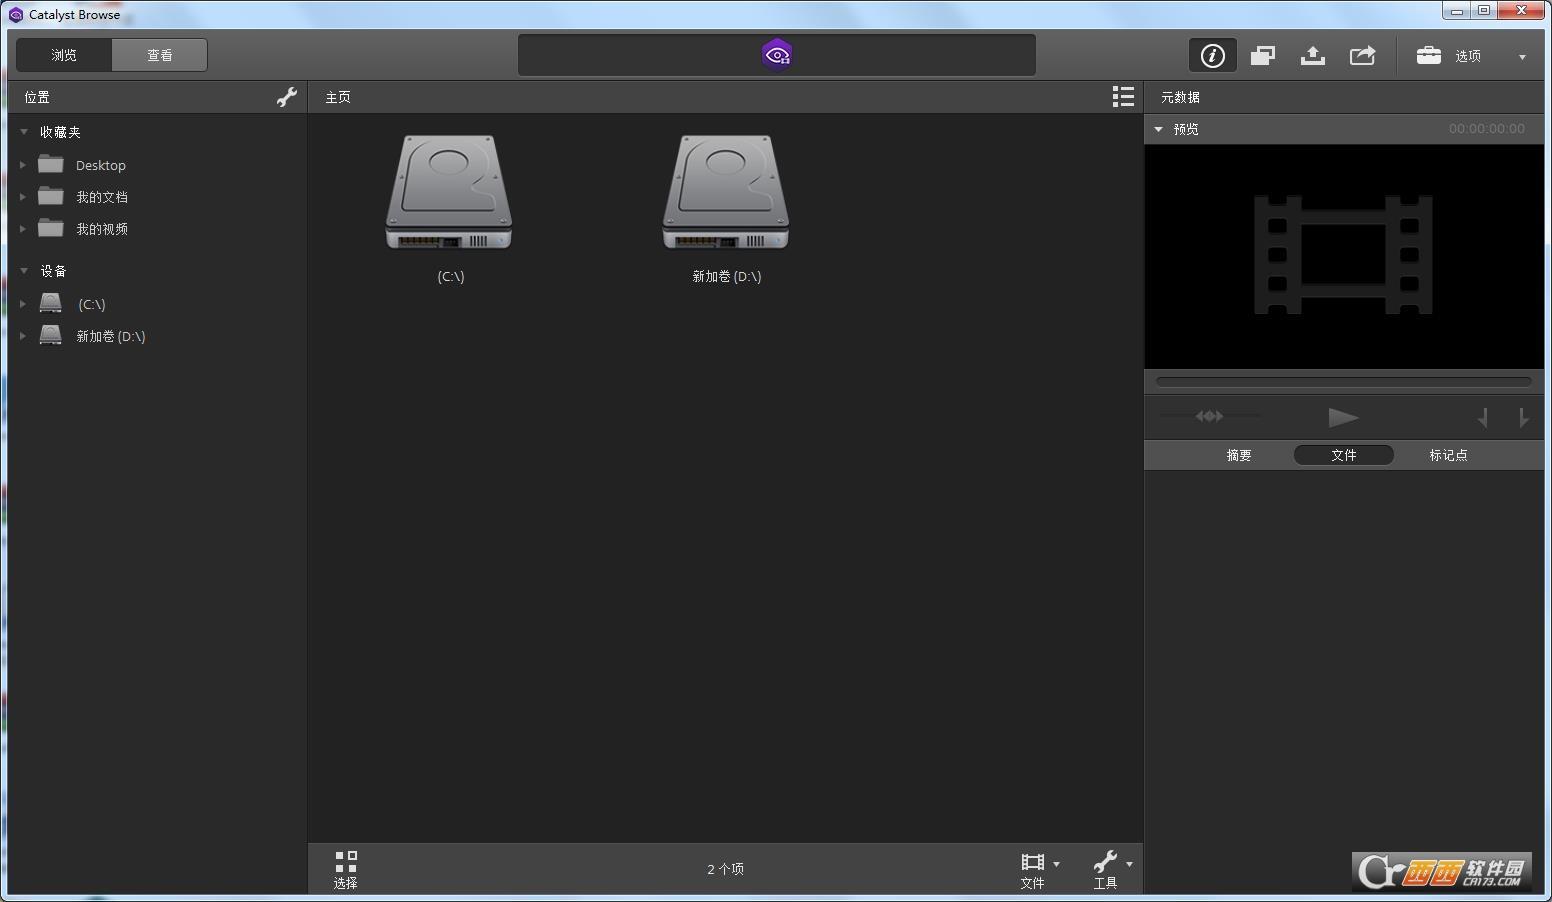Select 我的视频 in favorites
Screen dimensions: 1552x902
pyautogui.click(x=102, y=229)
